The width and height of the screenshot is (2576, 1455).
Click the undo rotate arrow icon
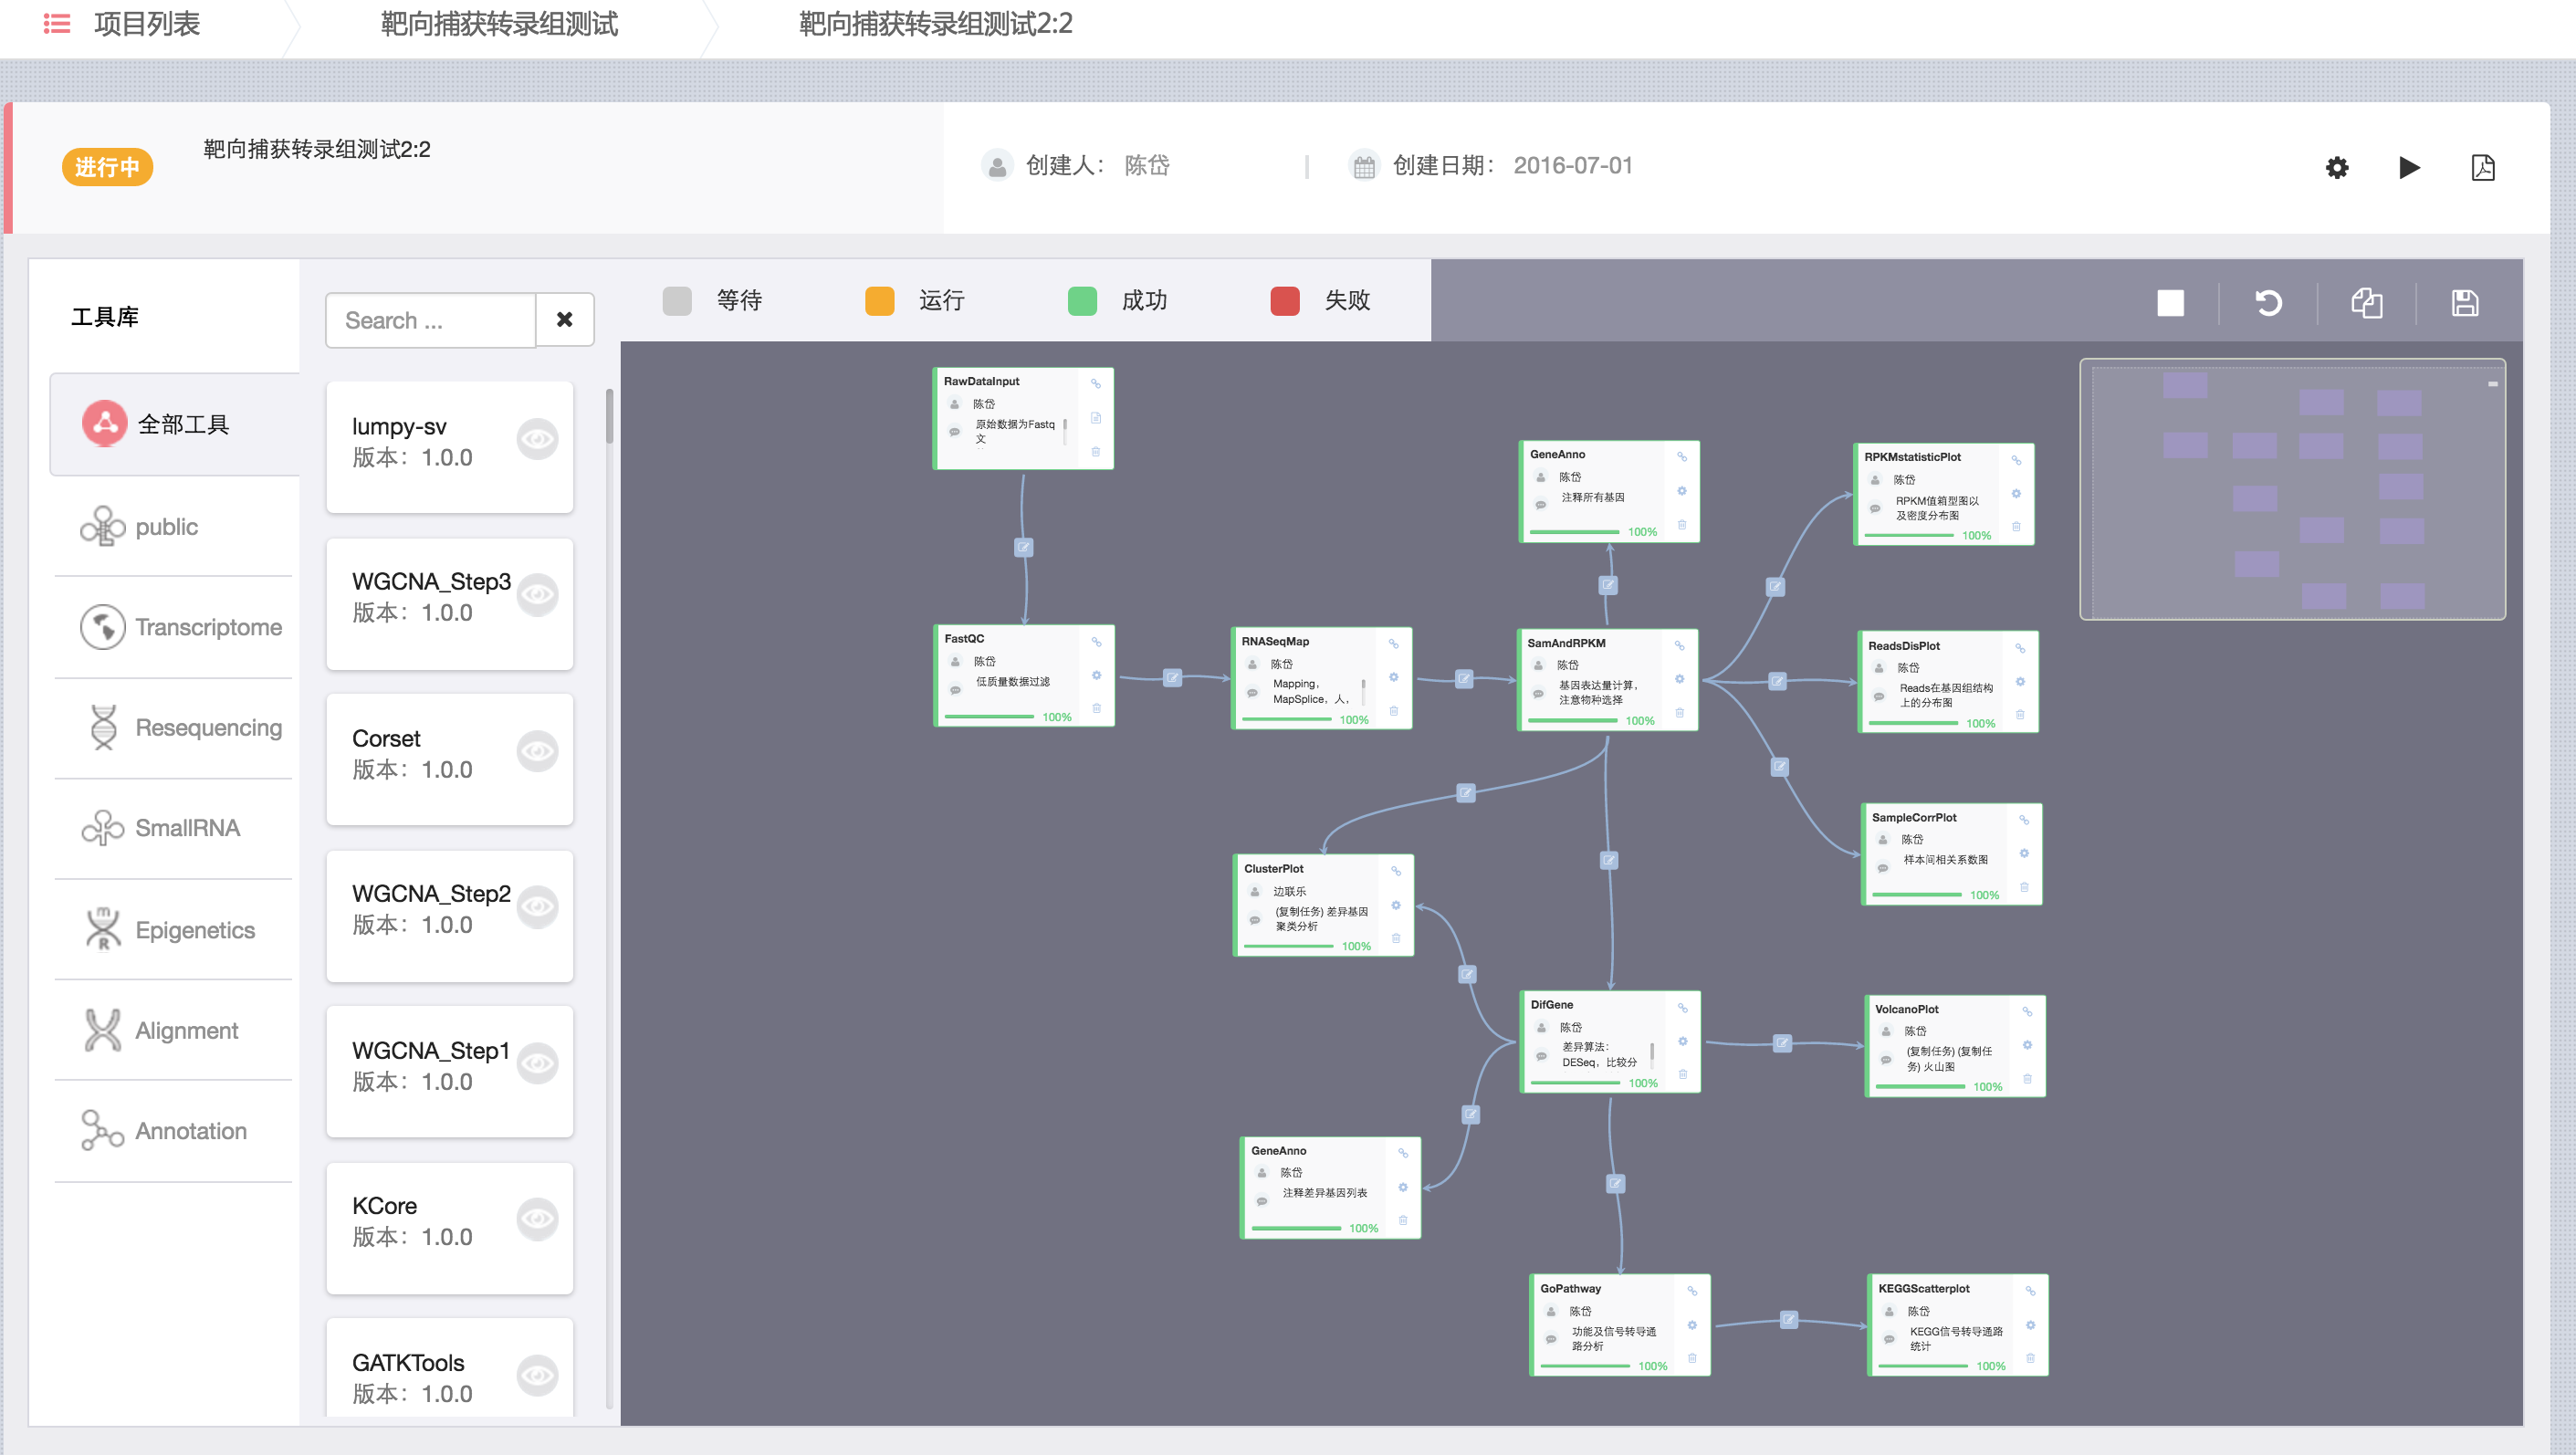point(2268,302)
